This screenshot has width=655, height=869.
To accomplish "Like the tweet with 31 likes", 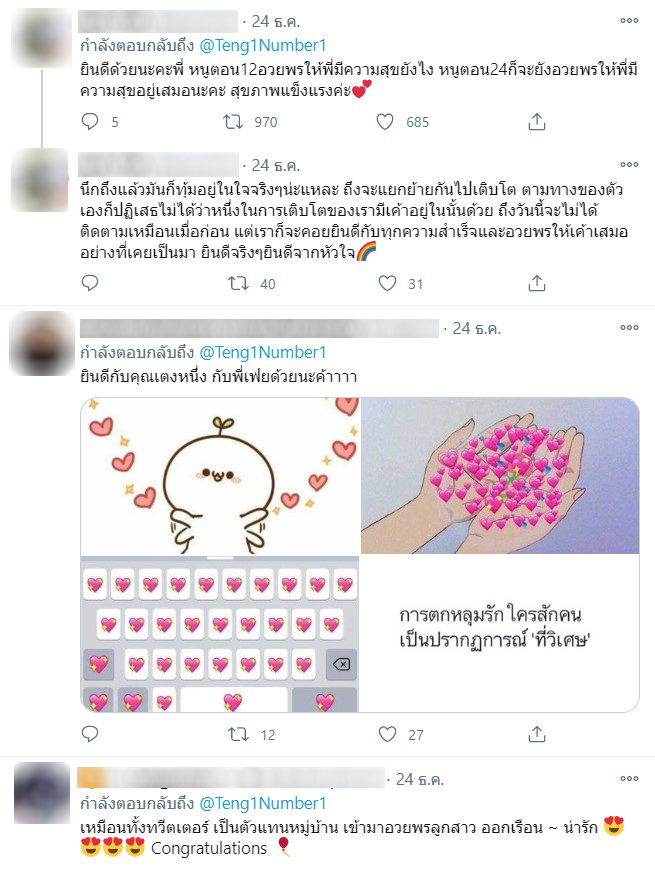I will 387,283.
